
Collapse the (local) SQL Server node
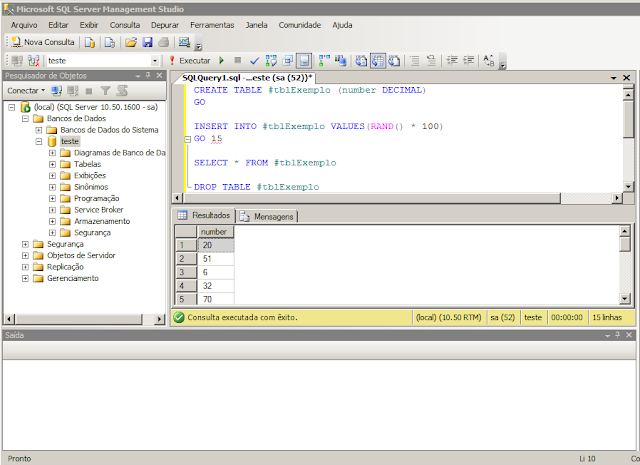(x=12, y=107)
